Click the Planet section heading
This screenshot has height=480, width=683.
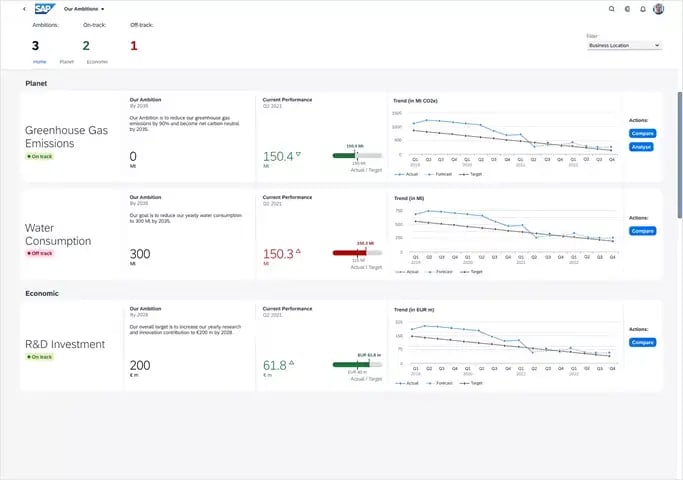36,83
